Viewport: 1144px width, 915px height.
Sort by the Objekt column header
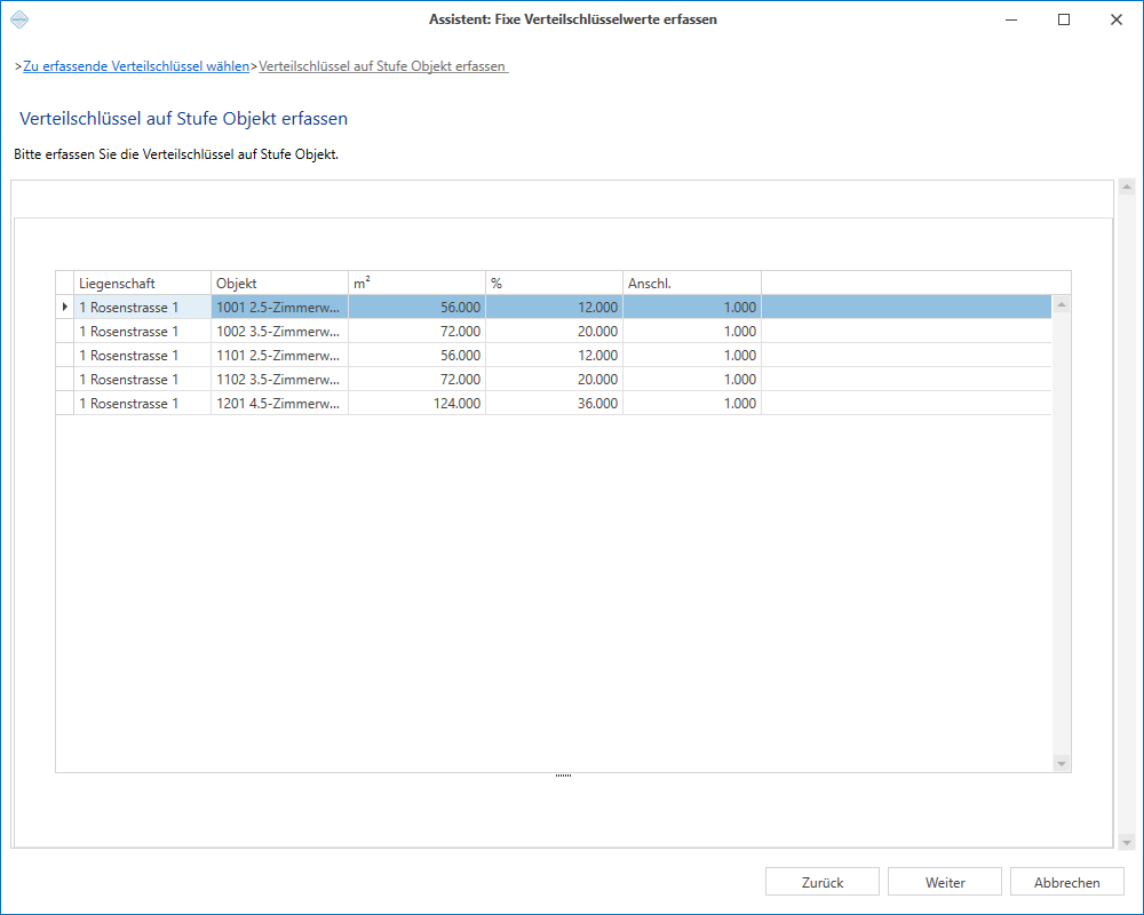[x=279, y=283]
